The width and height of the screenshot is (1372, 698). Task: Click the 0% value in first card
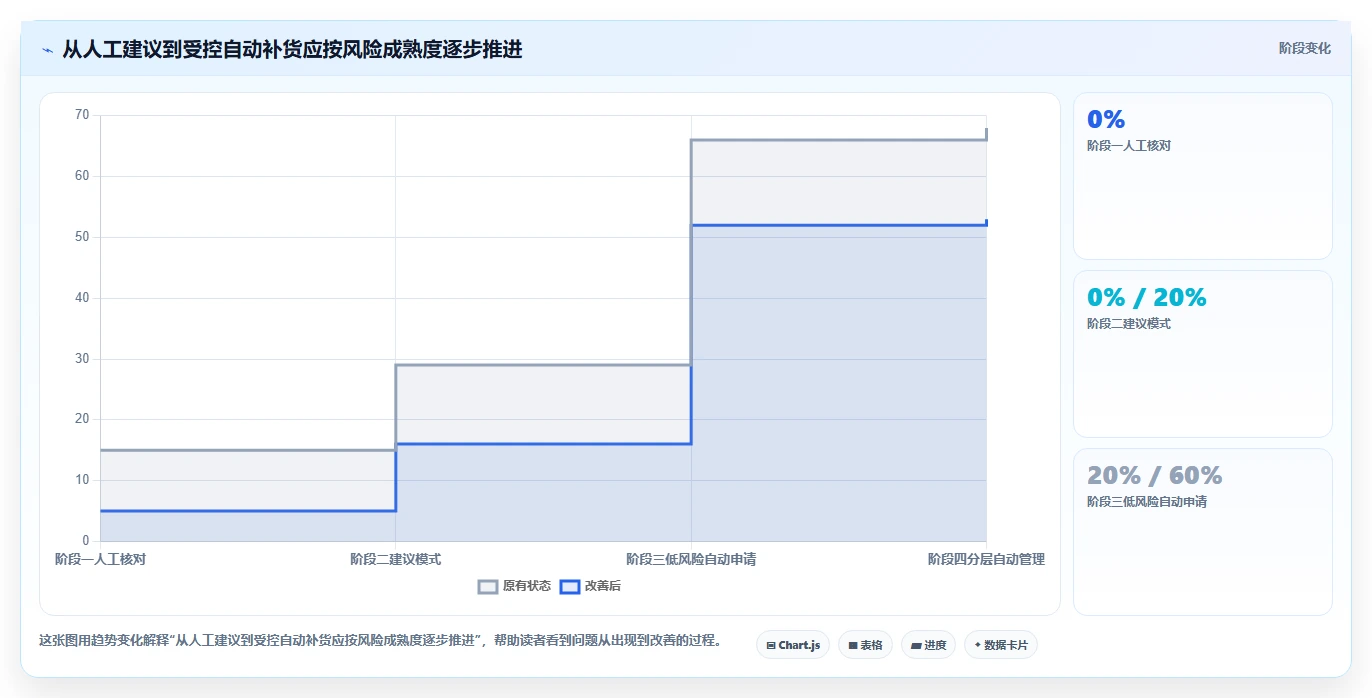tap(1106, 120)
